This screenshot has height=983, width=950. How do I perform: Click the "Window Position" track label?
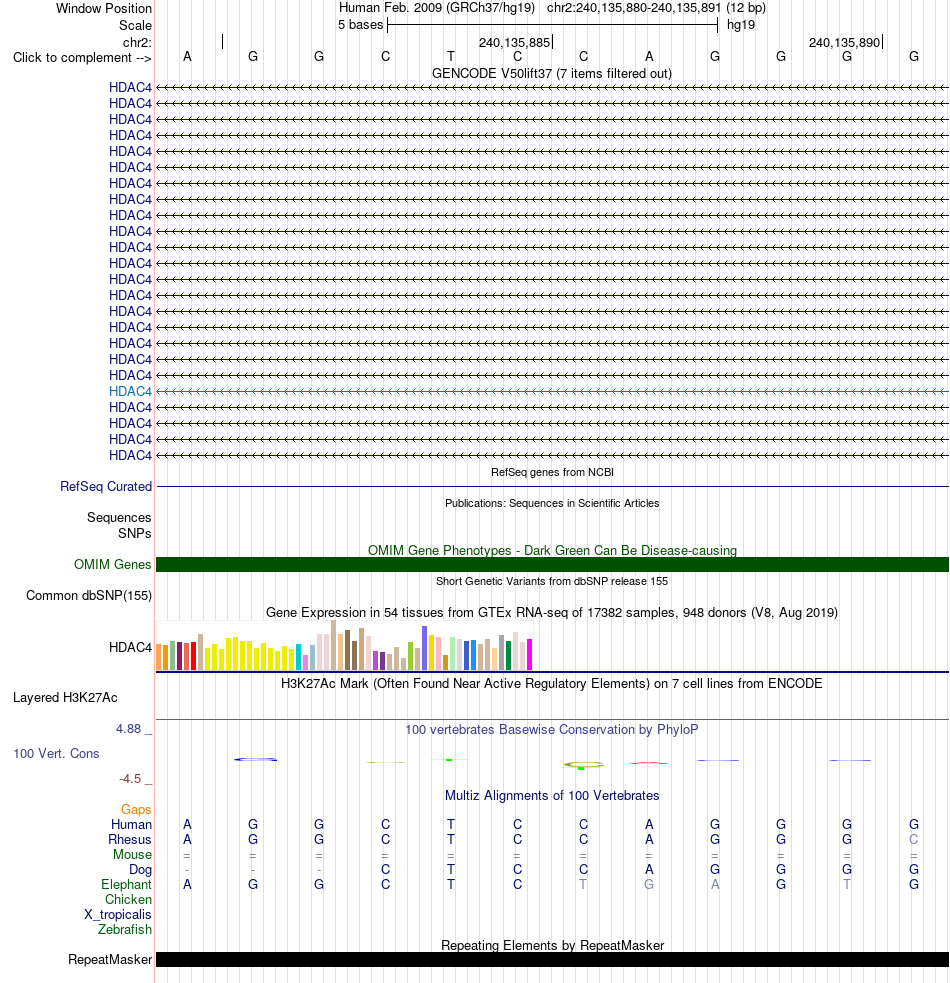(103, 9)
